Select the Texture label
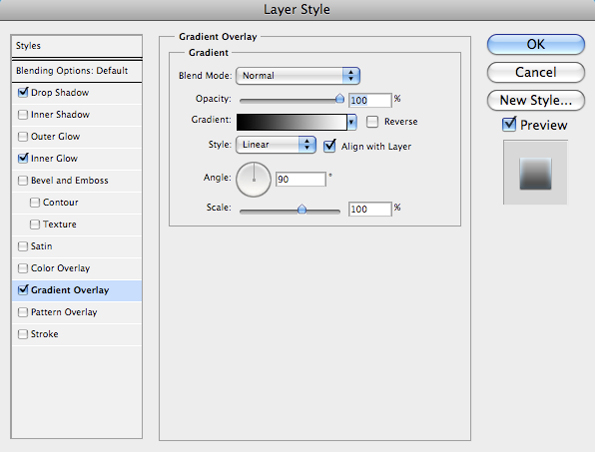Image resolution: width=595 pixels, height=452 pixels. click(60, 225)
